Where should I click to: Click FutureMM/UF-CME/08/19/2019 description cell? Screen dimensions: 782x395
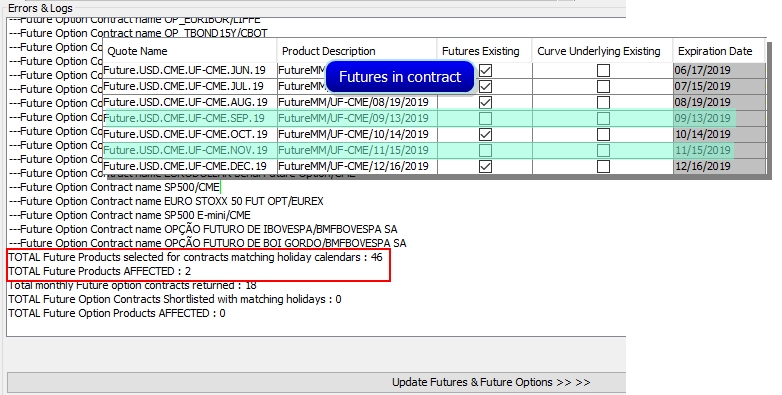(x=357, y=102)
